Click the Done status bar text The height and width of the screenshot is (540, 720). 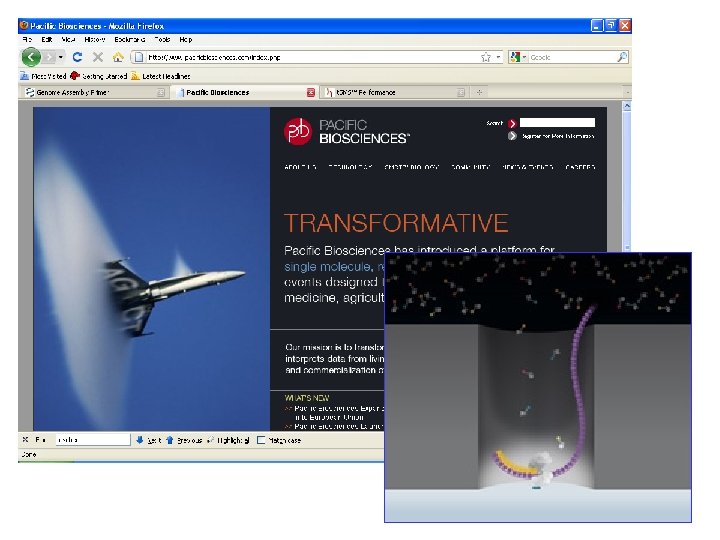[28, 455]
